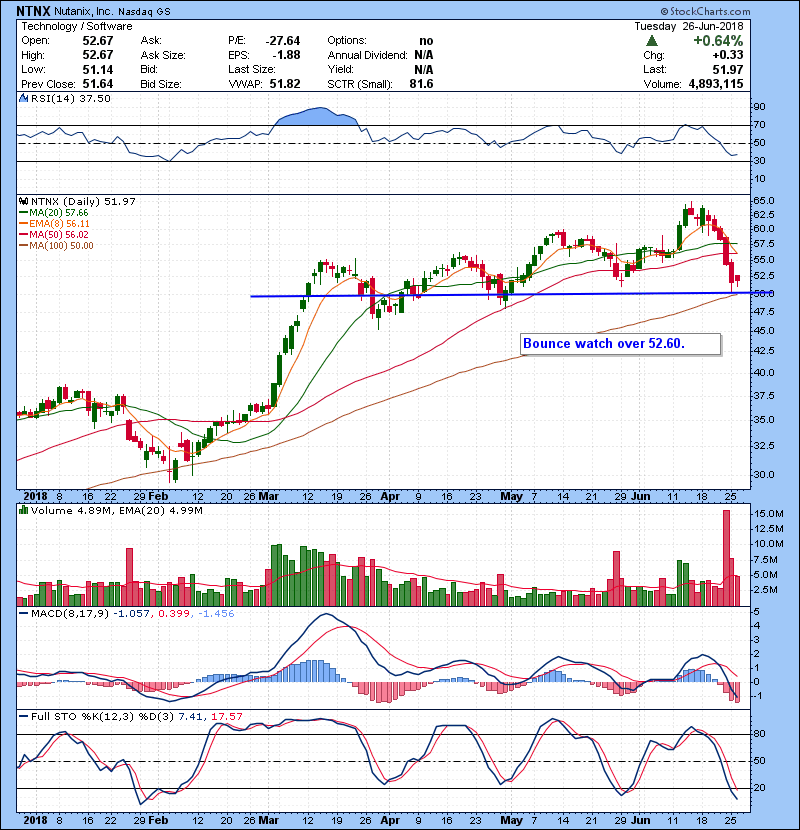Viewport: 800px width, 830px height.
Task: Click the MA(100) 50.00 legend entry
Action: 56,246
